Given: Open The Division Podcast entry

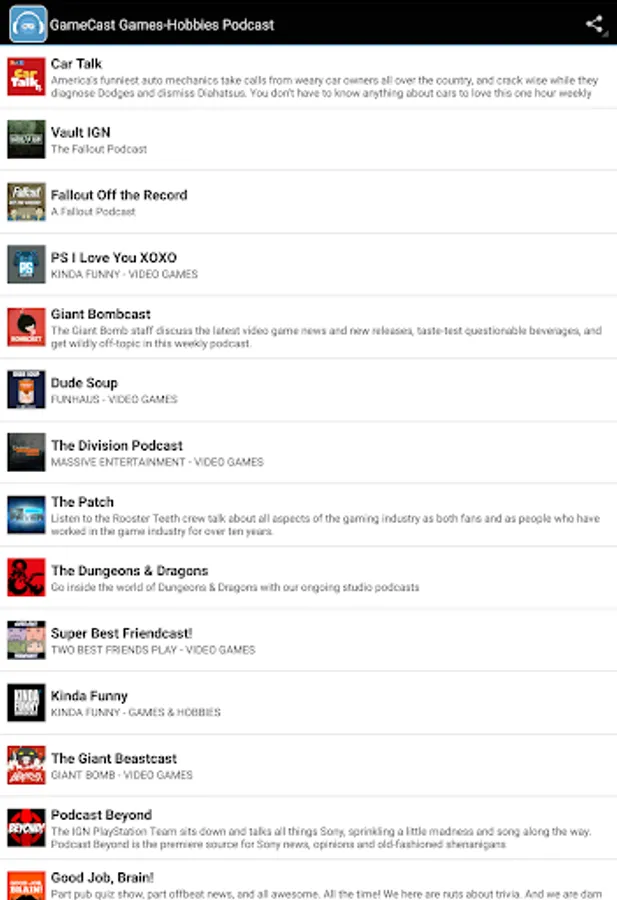Looking at the screenshot, I should click(x=308, y=452).
